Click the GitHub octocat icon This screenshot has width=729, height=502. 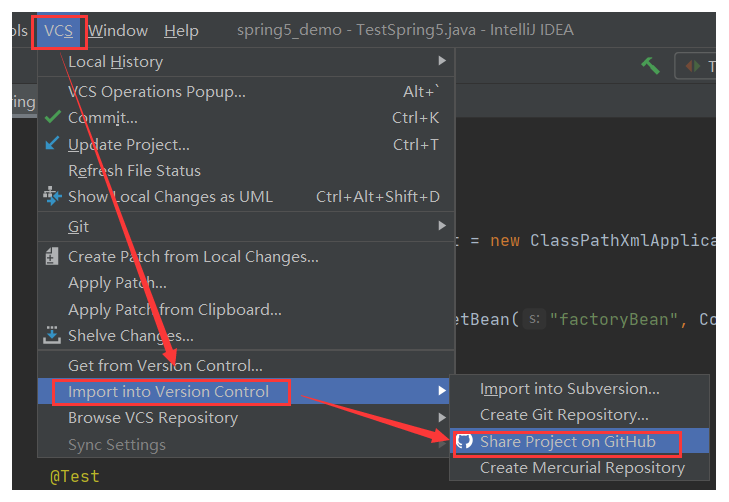point(464,441)
